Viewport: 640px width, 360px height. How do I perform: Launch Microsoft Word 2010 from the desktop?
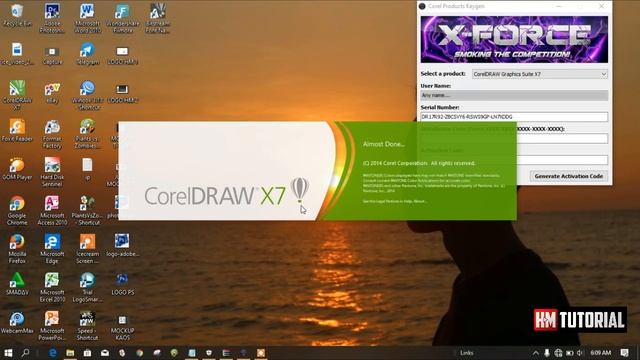87,18
